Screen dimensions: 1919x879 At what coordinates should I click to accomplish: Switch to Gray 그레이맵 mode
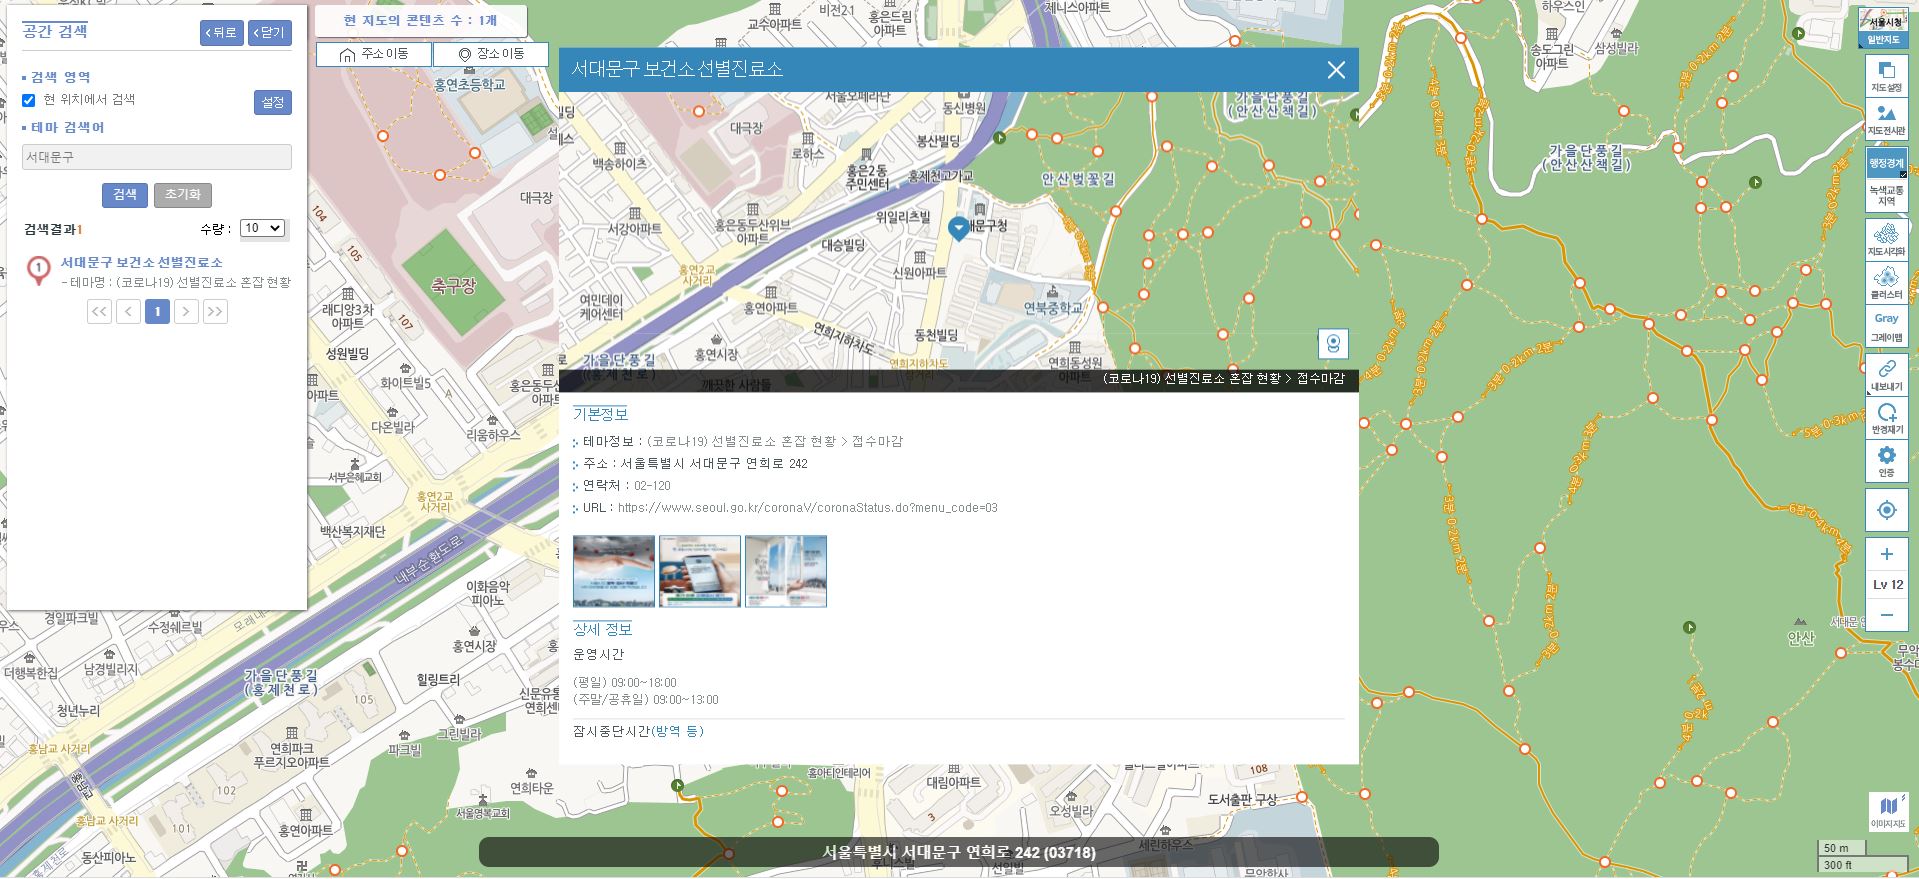point(1886,327)
